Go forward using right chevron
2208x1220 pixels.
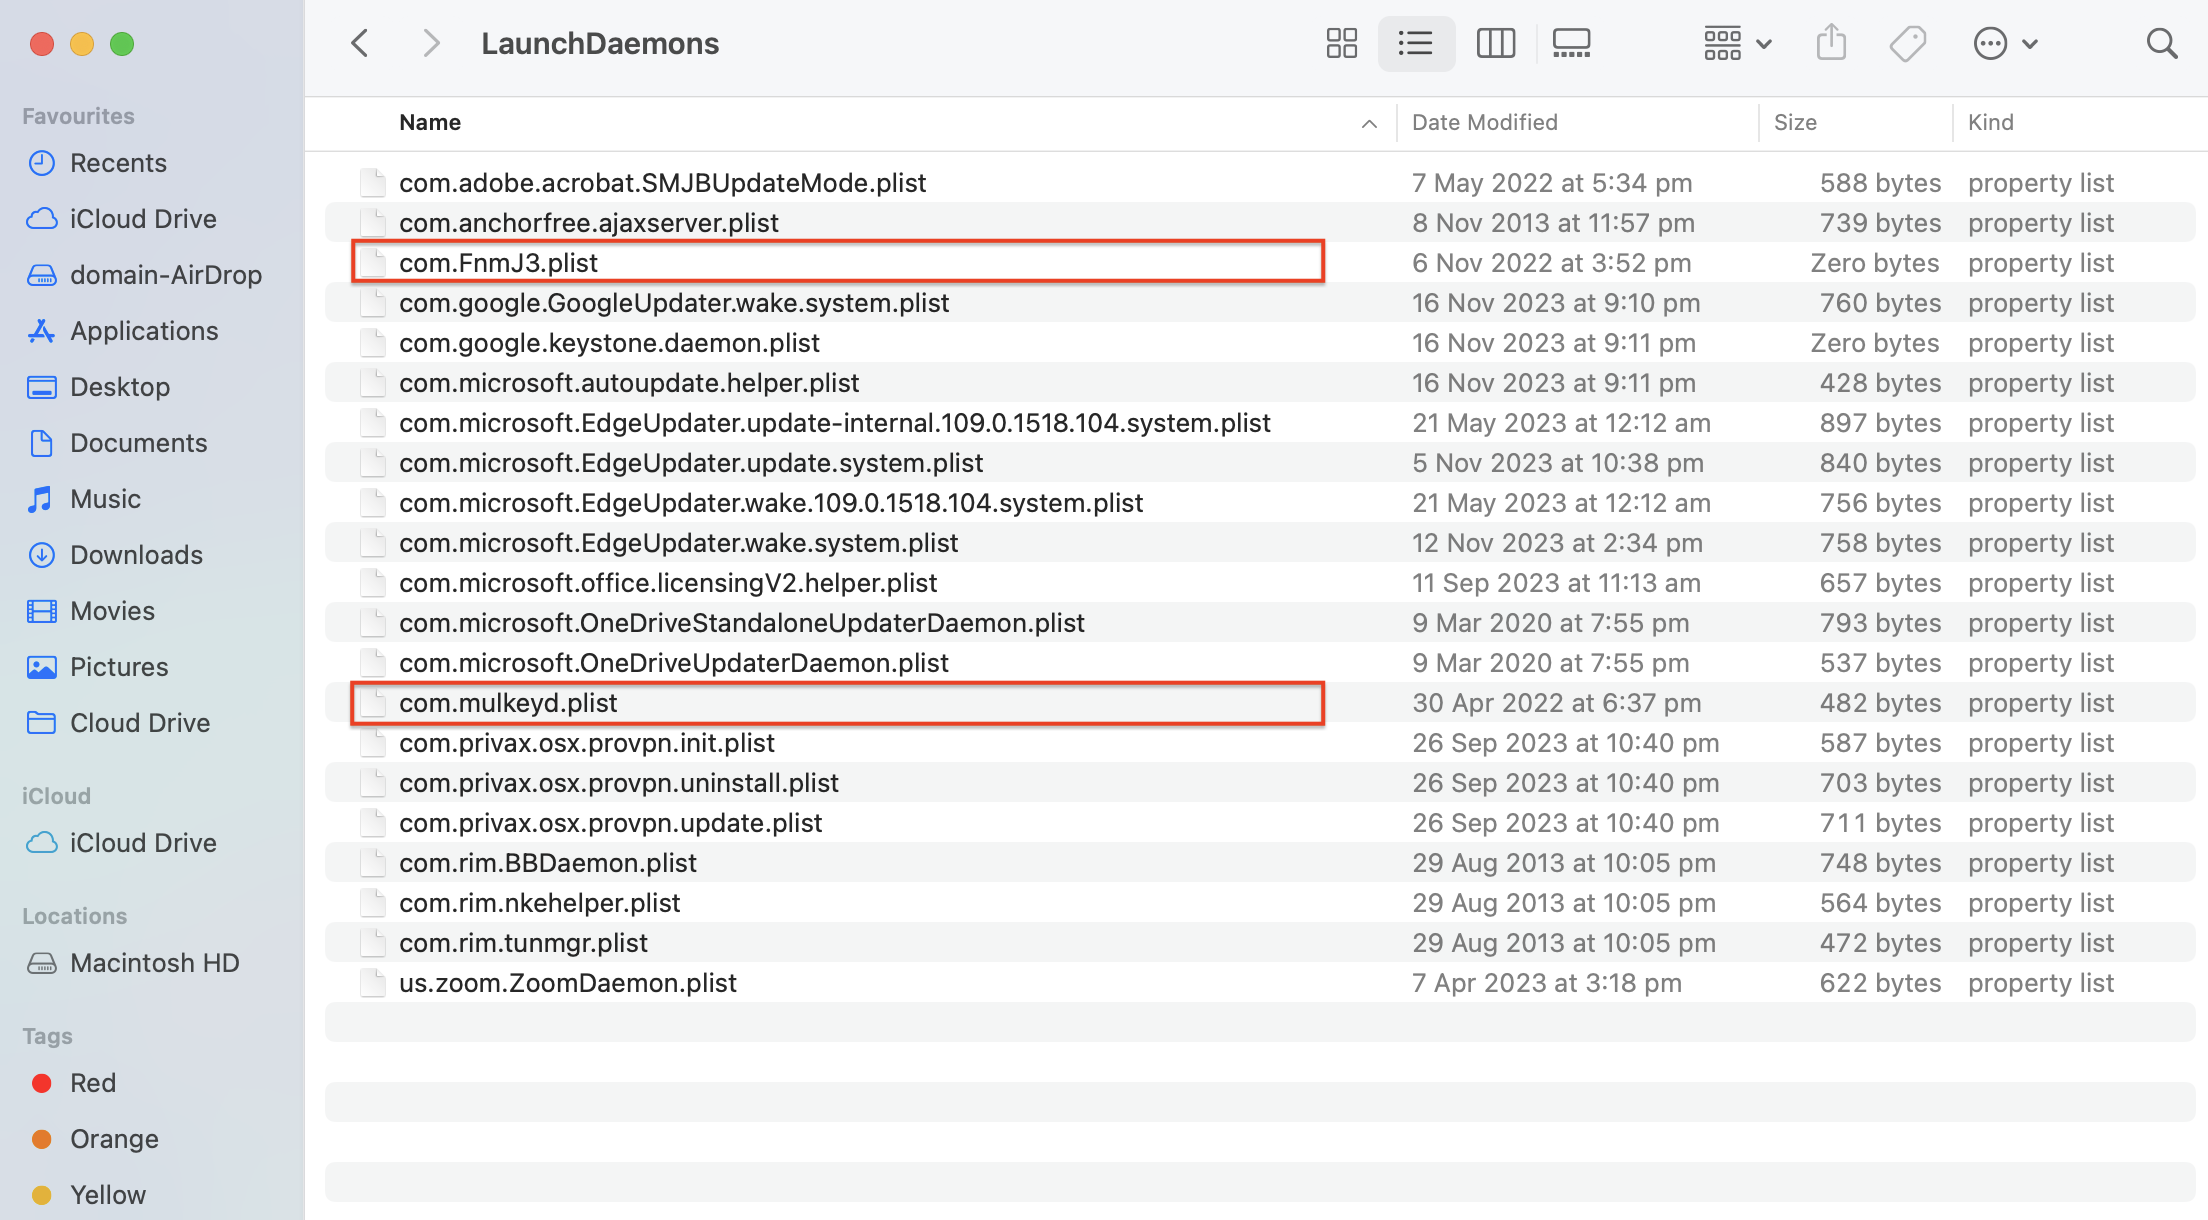pos(431,43)
